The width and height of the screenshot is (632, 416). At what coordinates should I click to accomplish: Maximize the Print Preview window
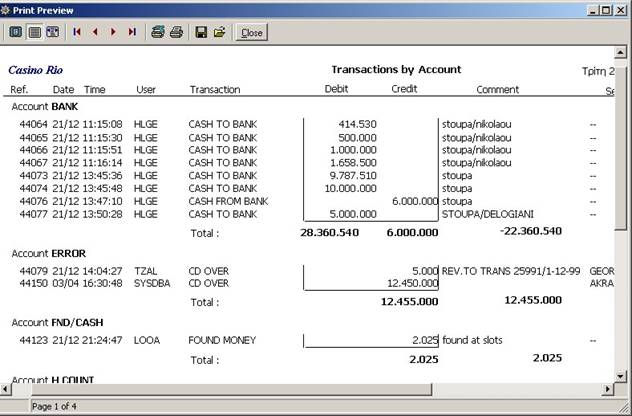coord(603,9)
